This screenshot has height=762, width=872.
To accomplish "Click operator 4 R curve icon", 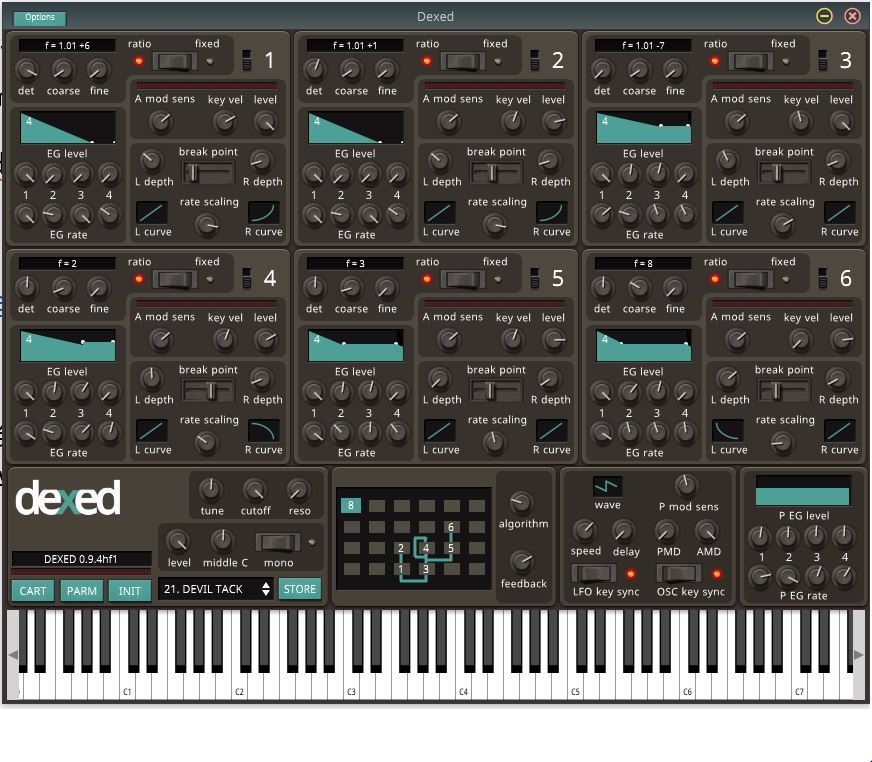I will (x=264, y=430).
